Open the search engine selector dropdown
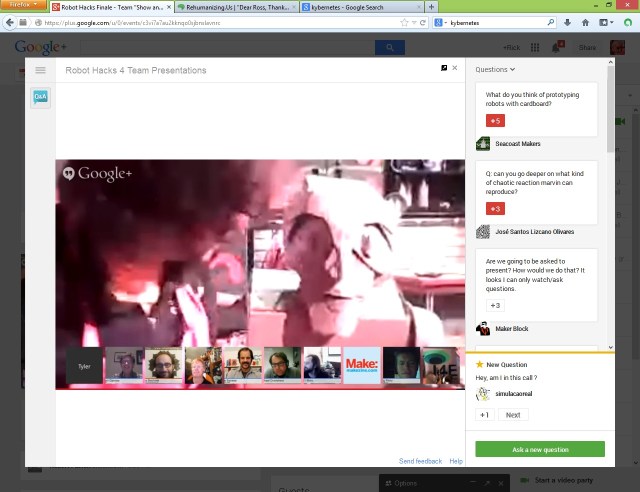 [440, 21]
